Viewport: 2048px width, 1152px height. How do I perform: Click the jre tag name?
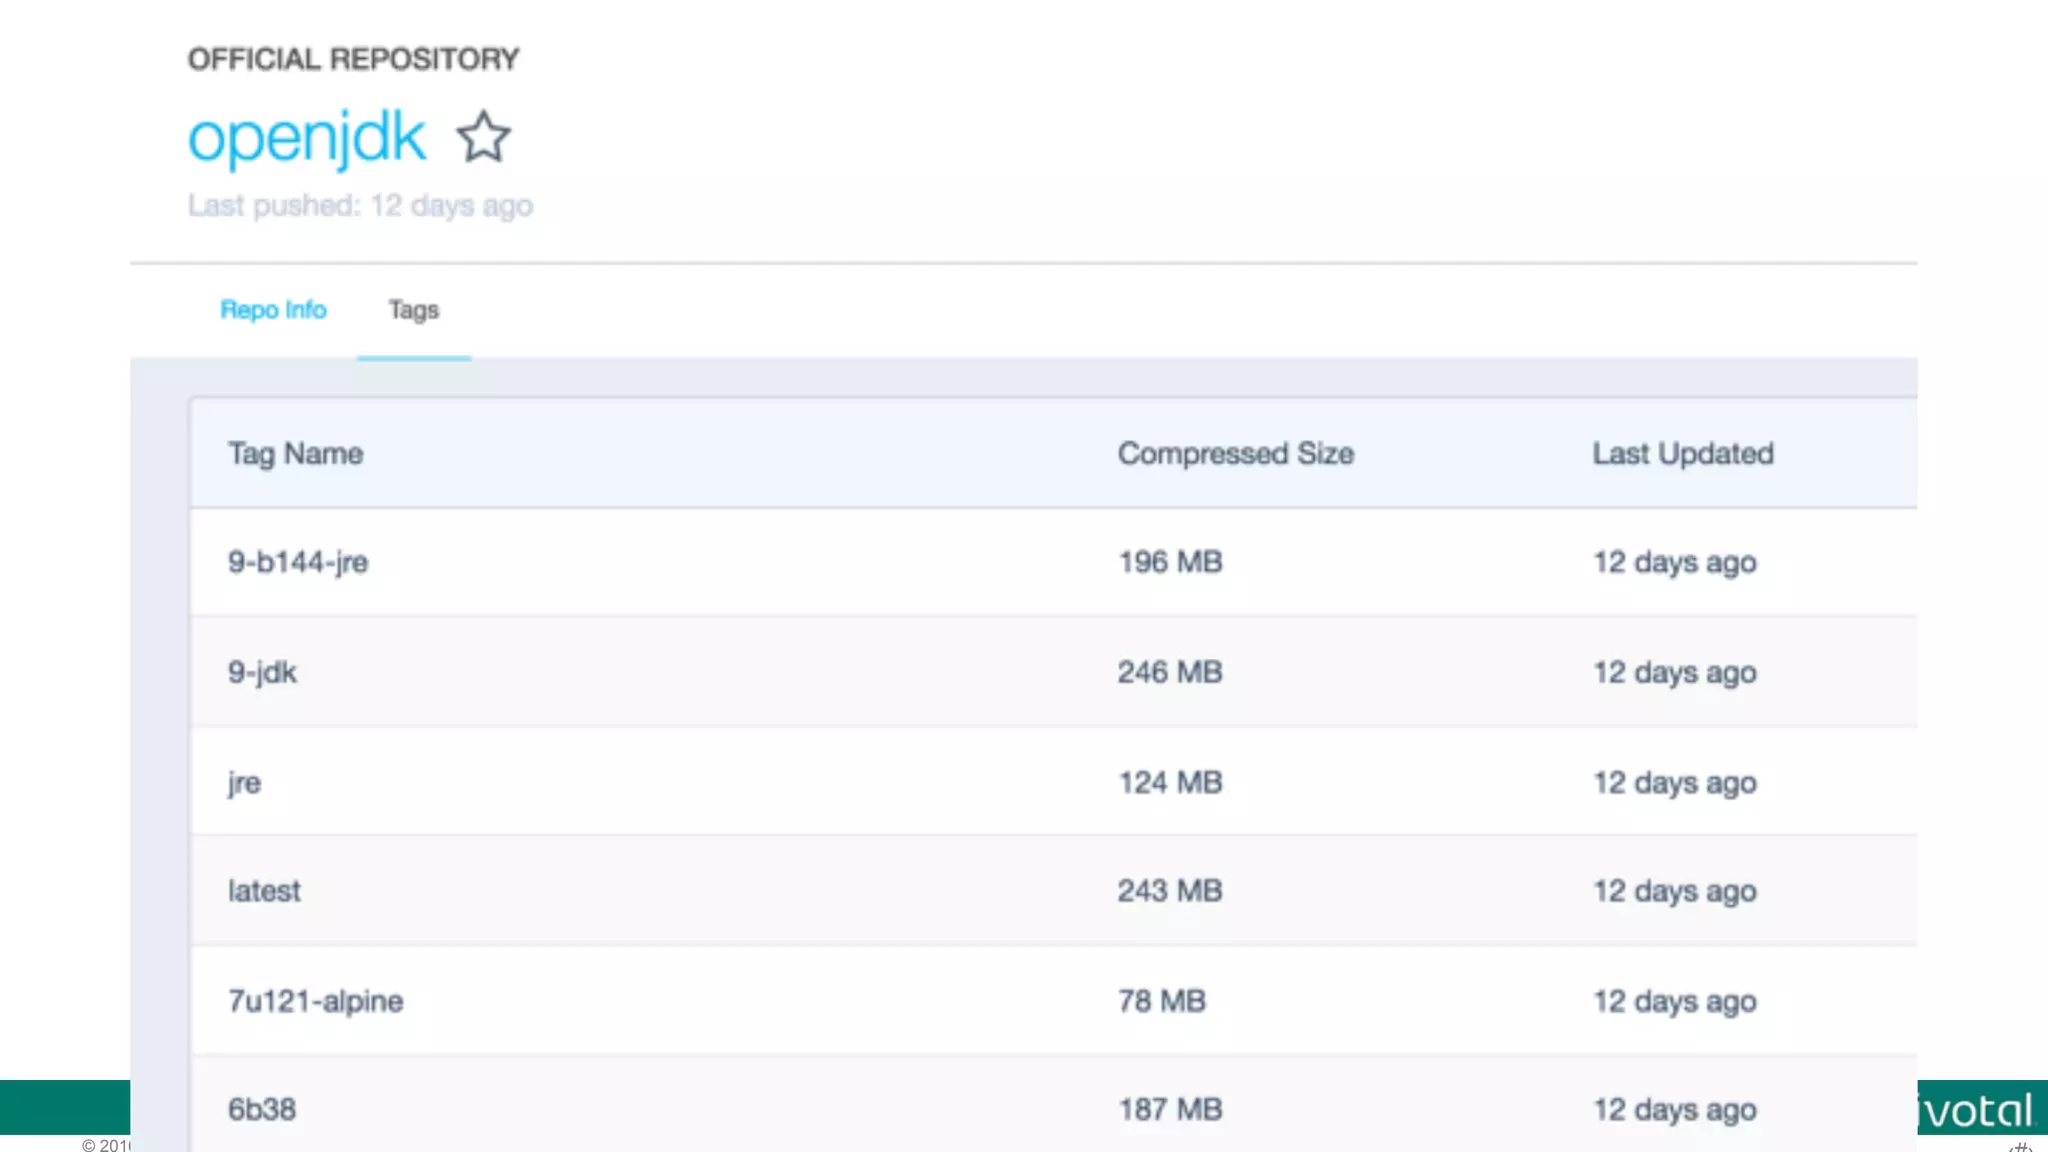tap(244, 782)
